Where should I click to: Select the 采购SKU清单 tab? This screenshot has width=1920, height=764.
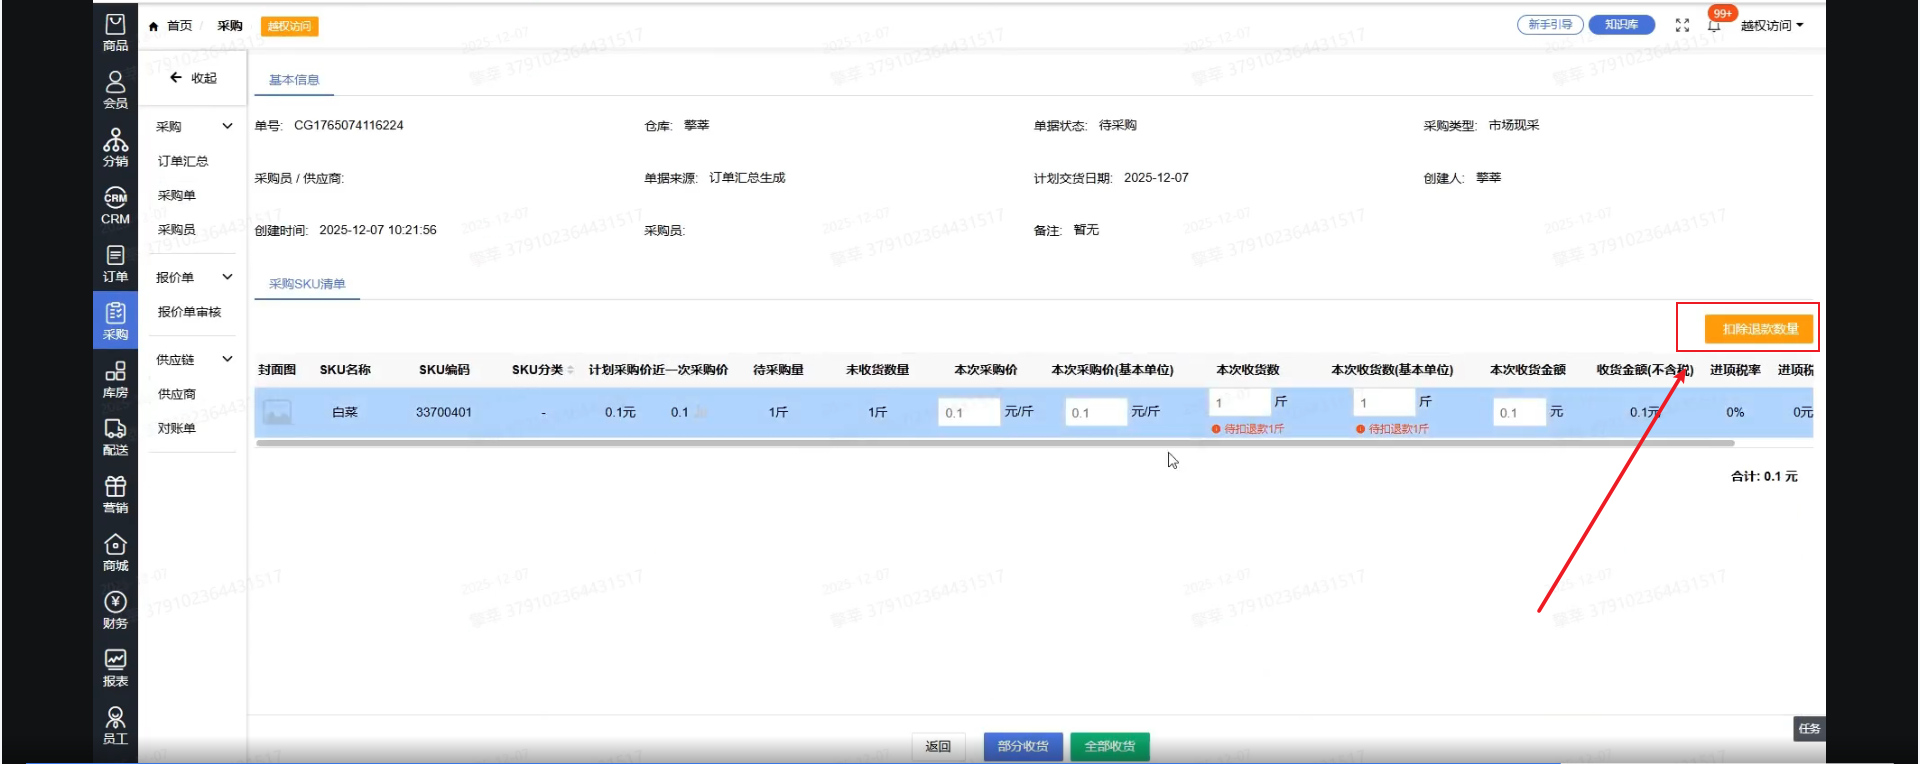(x=307, y=284)
